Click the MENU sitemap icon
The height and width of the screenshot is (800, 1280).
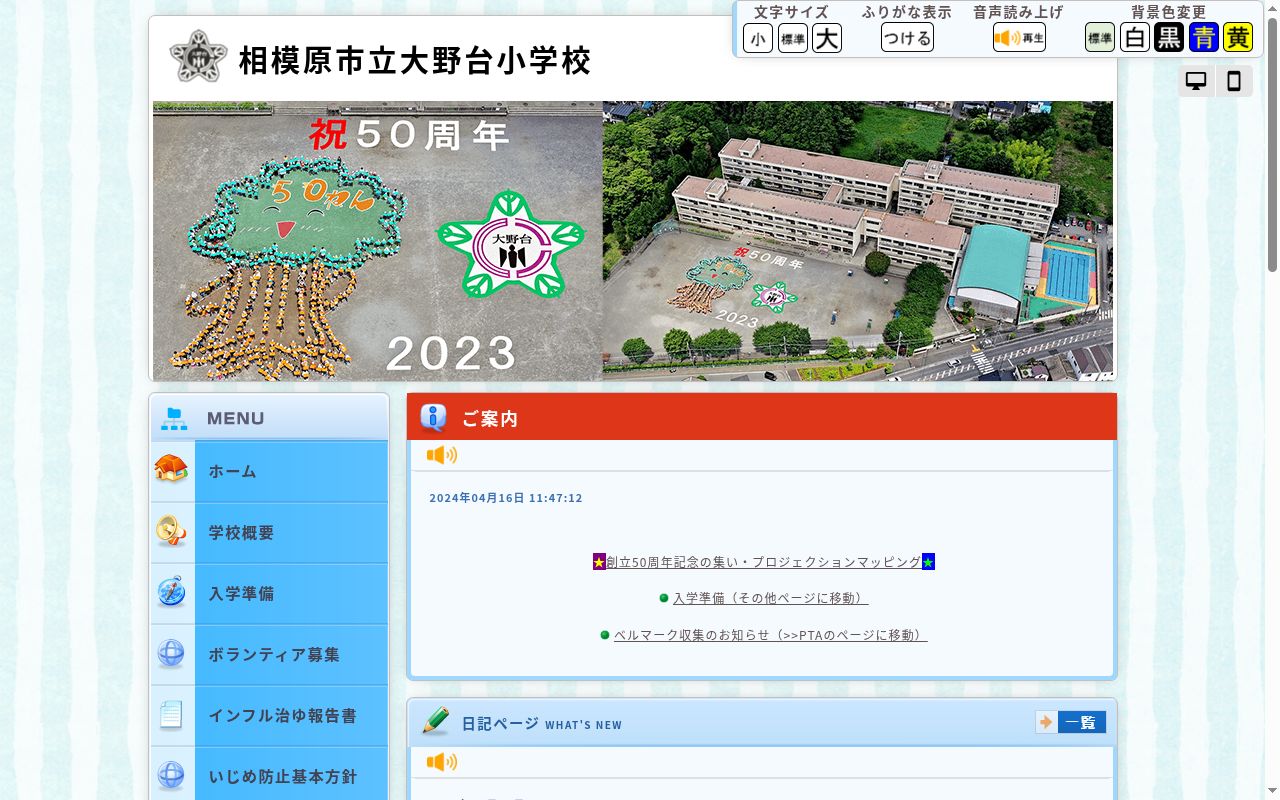point(175,418)
